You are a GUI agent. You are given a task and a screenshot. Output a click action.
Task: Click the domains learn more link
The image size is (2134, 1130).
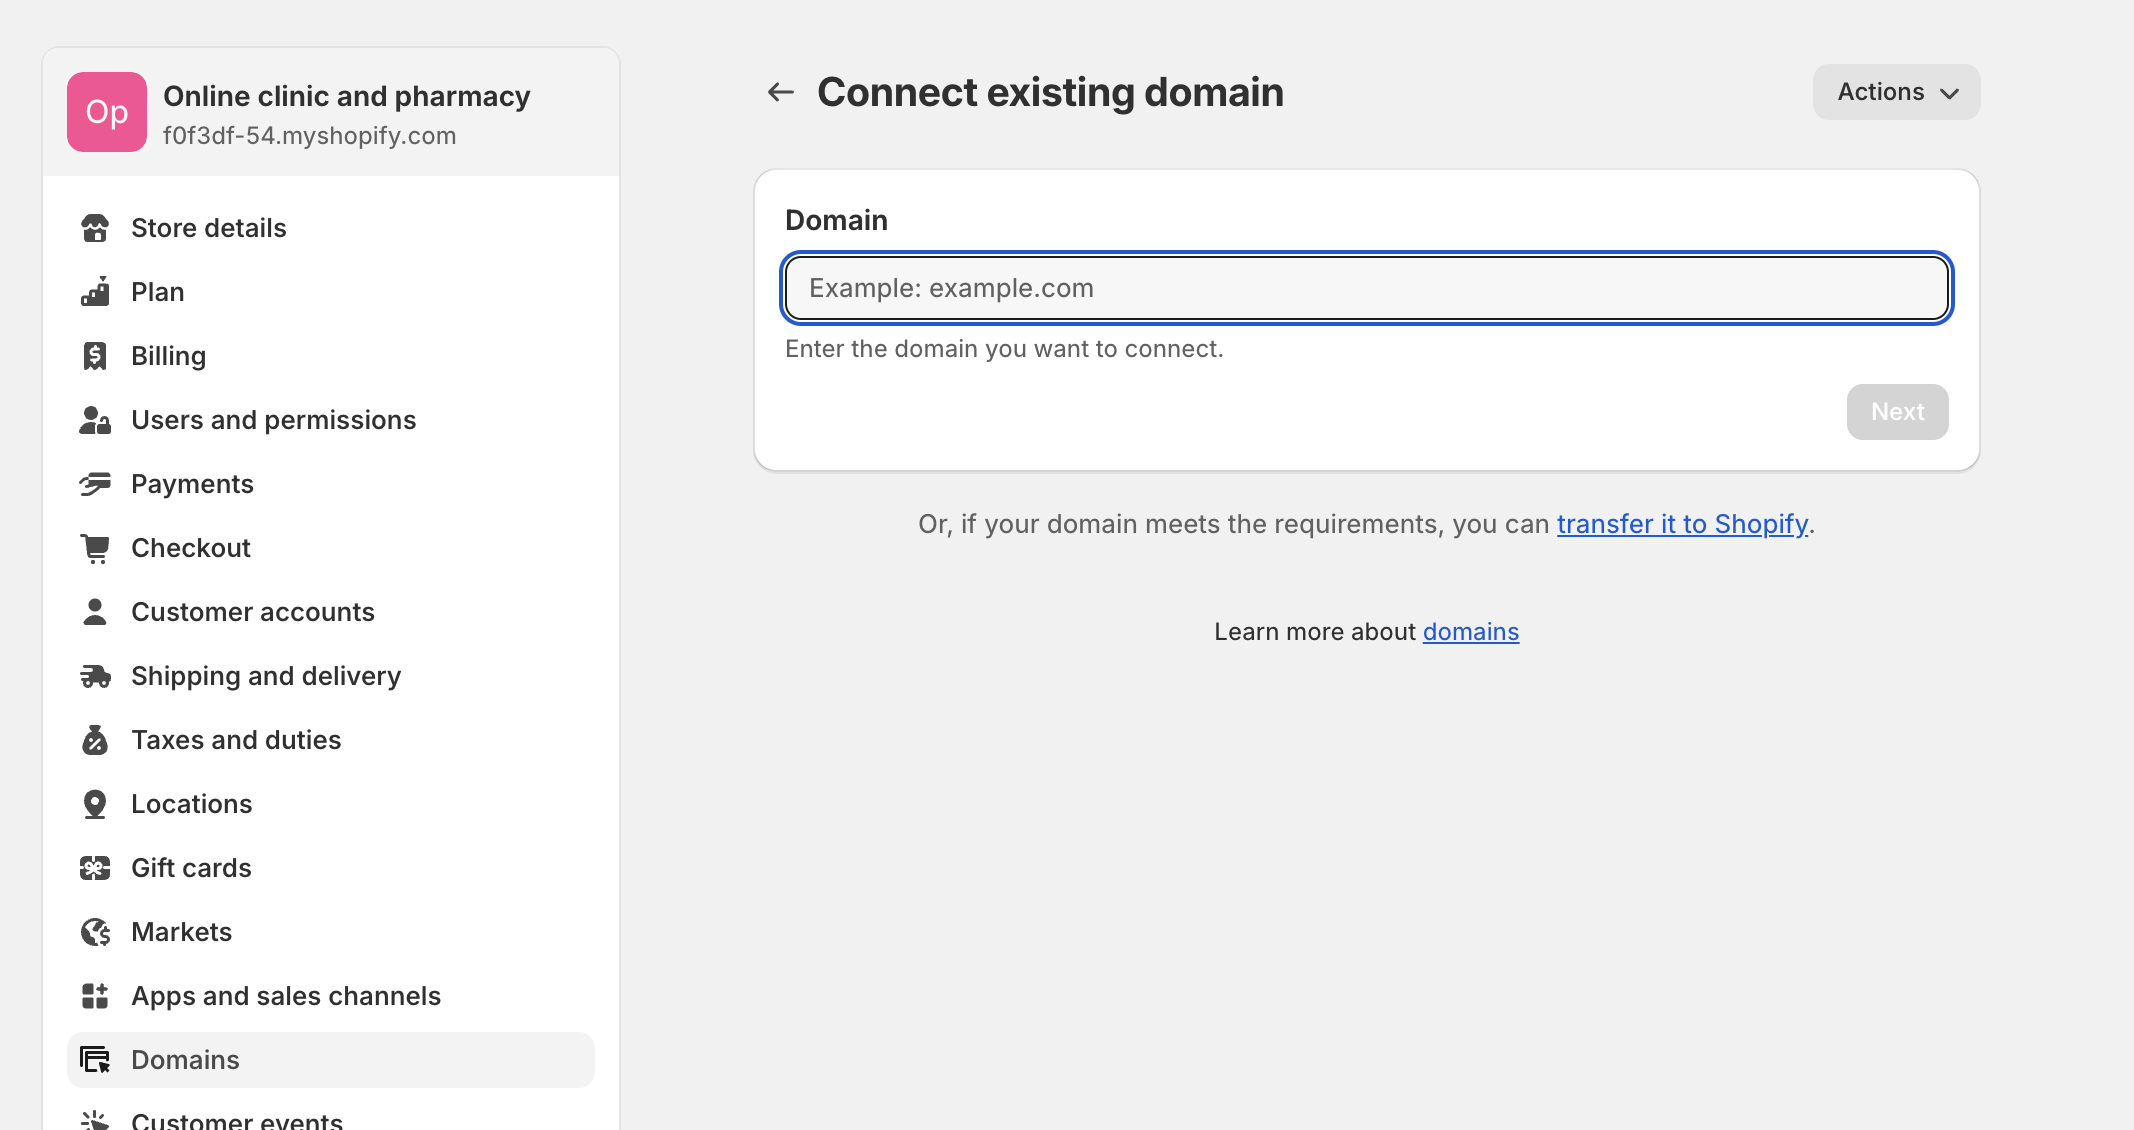tap(1470, 631)
